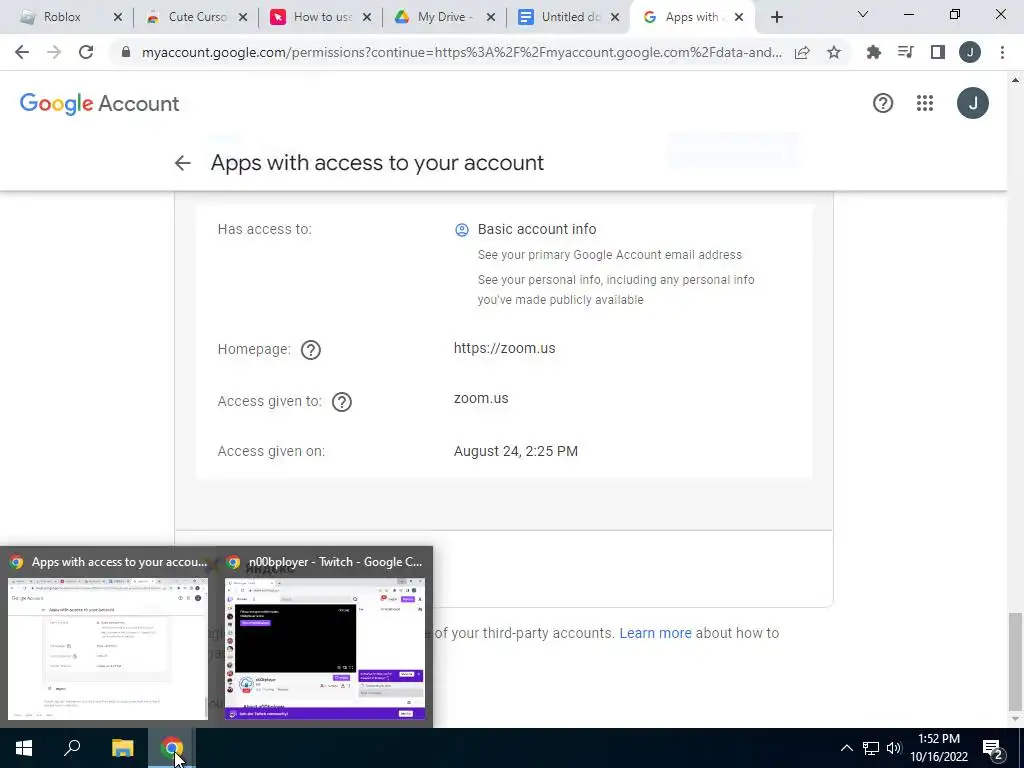Reload the current page
1024x768 pixels.
(86, 52)
